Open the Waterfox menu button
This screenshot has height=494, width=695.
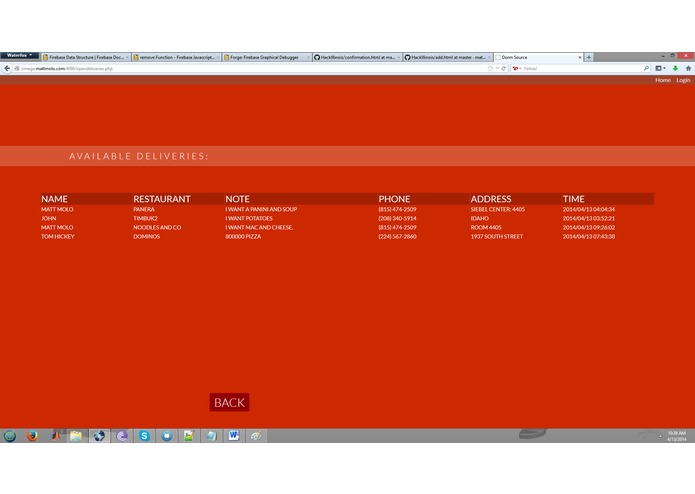[20, 55]
